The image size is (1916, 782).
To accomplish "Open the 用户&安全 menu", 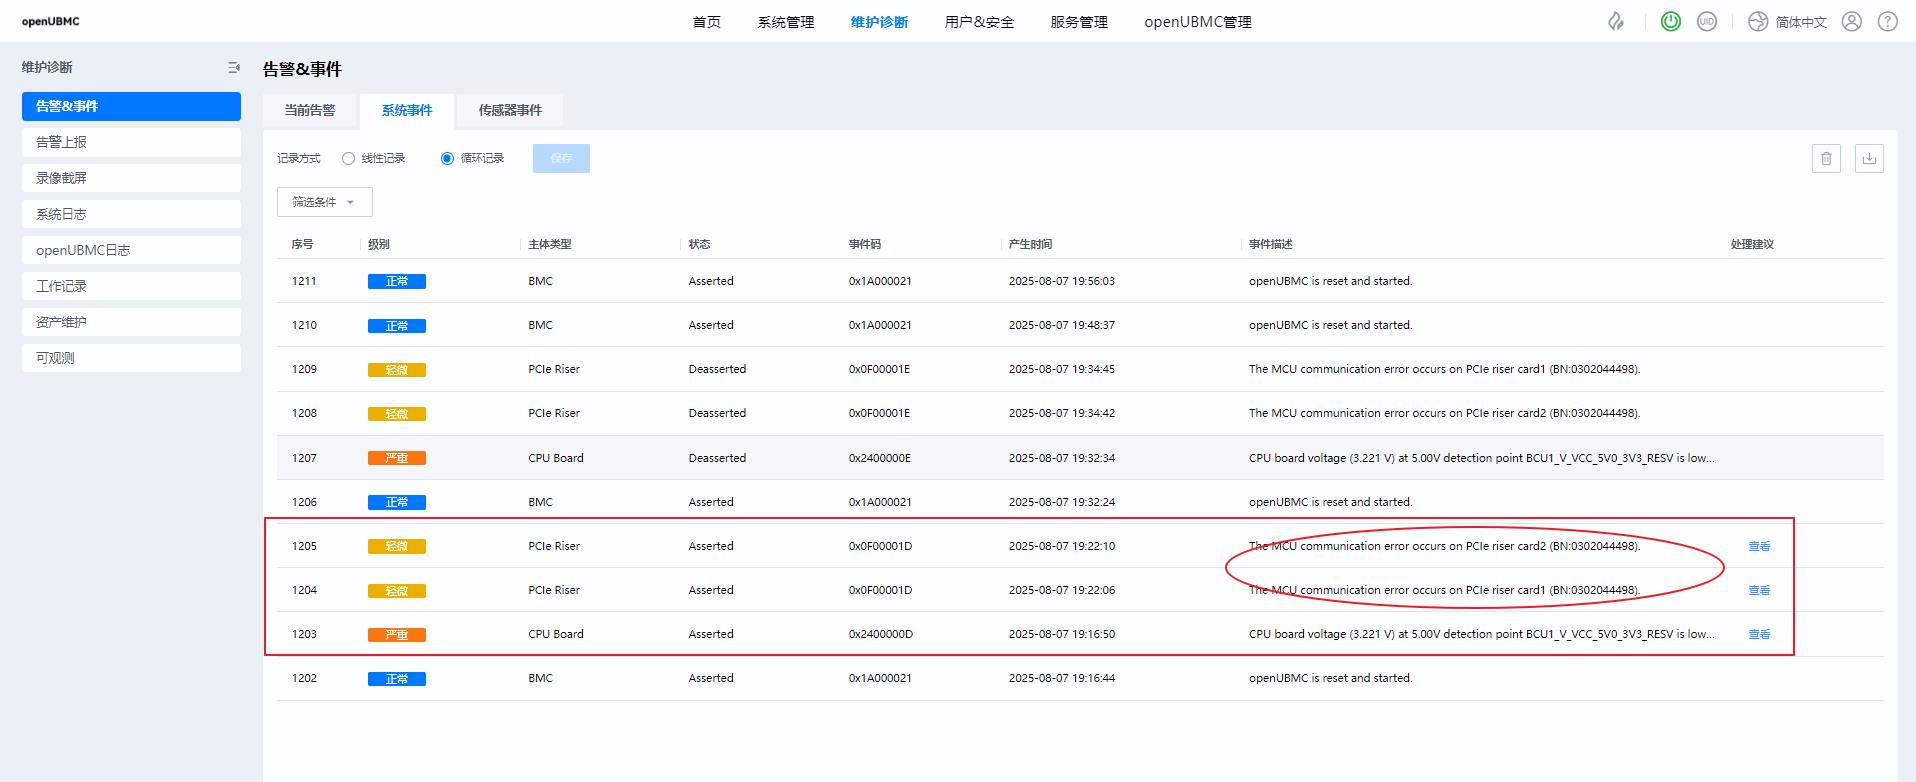I will (980, 22).
